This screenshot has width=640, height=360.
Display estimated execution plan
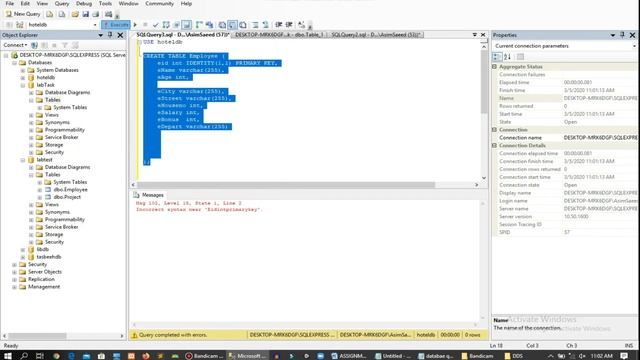tap(166, 25)
